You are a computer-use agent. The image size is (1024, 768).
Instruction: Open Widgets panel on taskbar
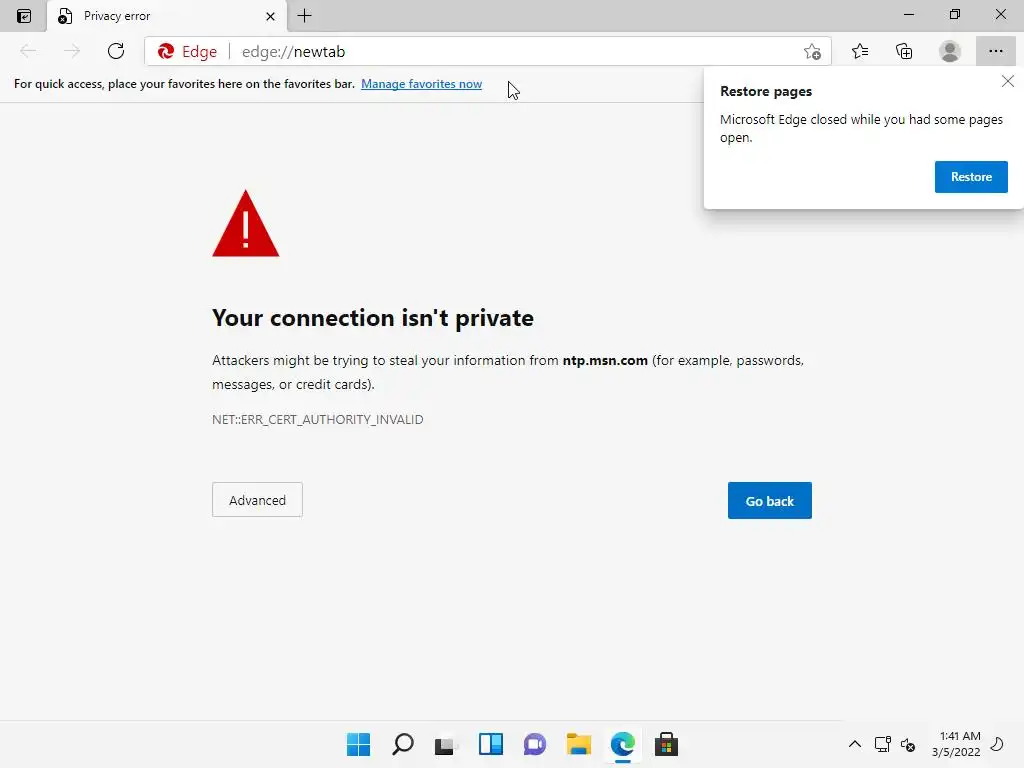click(490, 744)
